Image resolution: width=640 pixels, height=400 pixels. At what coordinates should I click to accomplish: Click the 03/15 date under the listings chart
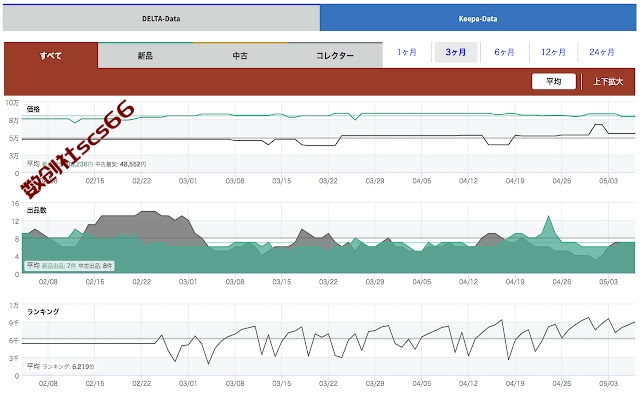(x=282, y=282)
